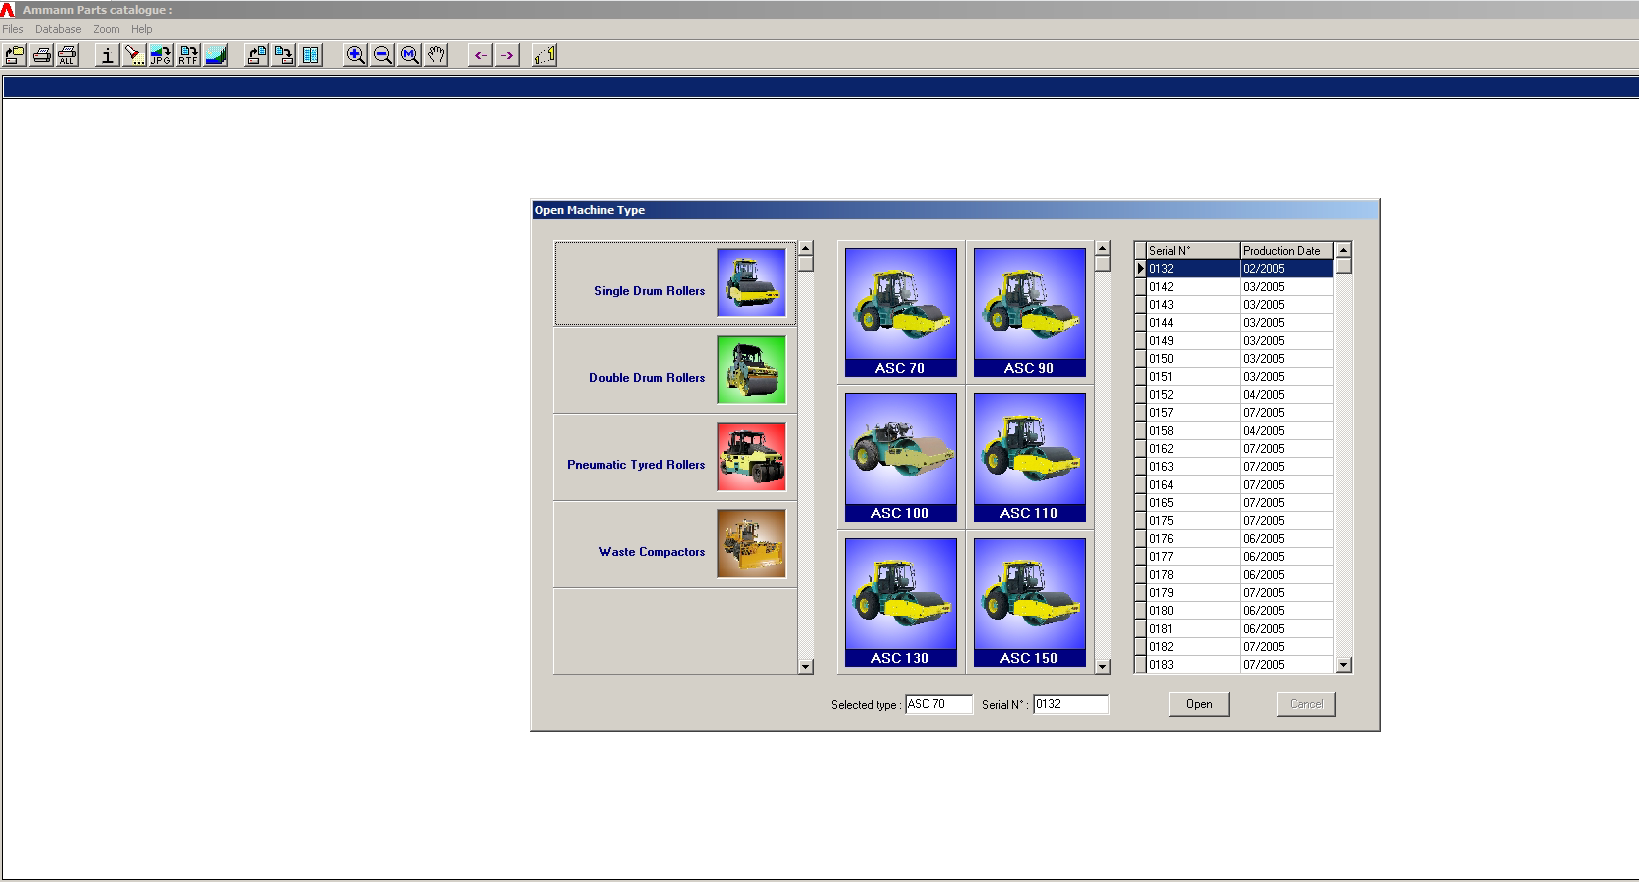Viewport: 1639px width, 882px height.
Task: Open the information (i) toolbar icon
Action: (107, 55)
